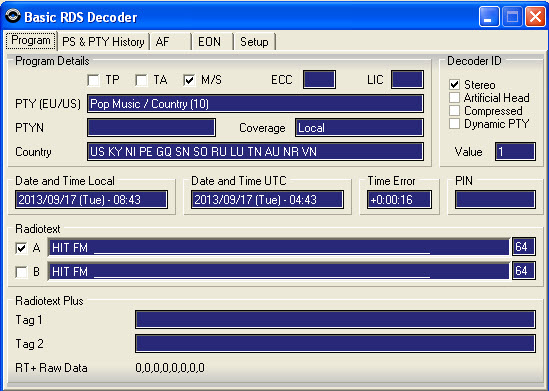Click the empty PTYN field
Viewport: 549px width, 391px height.
(x=151, y=127)
